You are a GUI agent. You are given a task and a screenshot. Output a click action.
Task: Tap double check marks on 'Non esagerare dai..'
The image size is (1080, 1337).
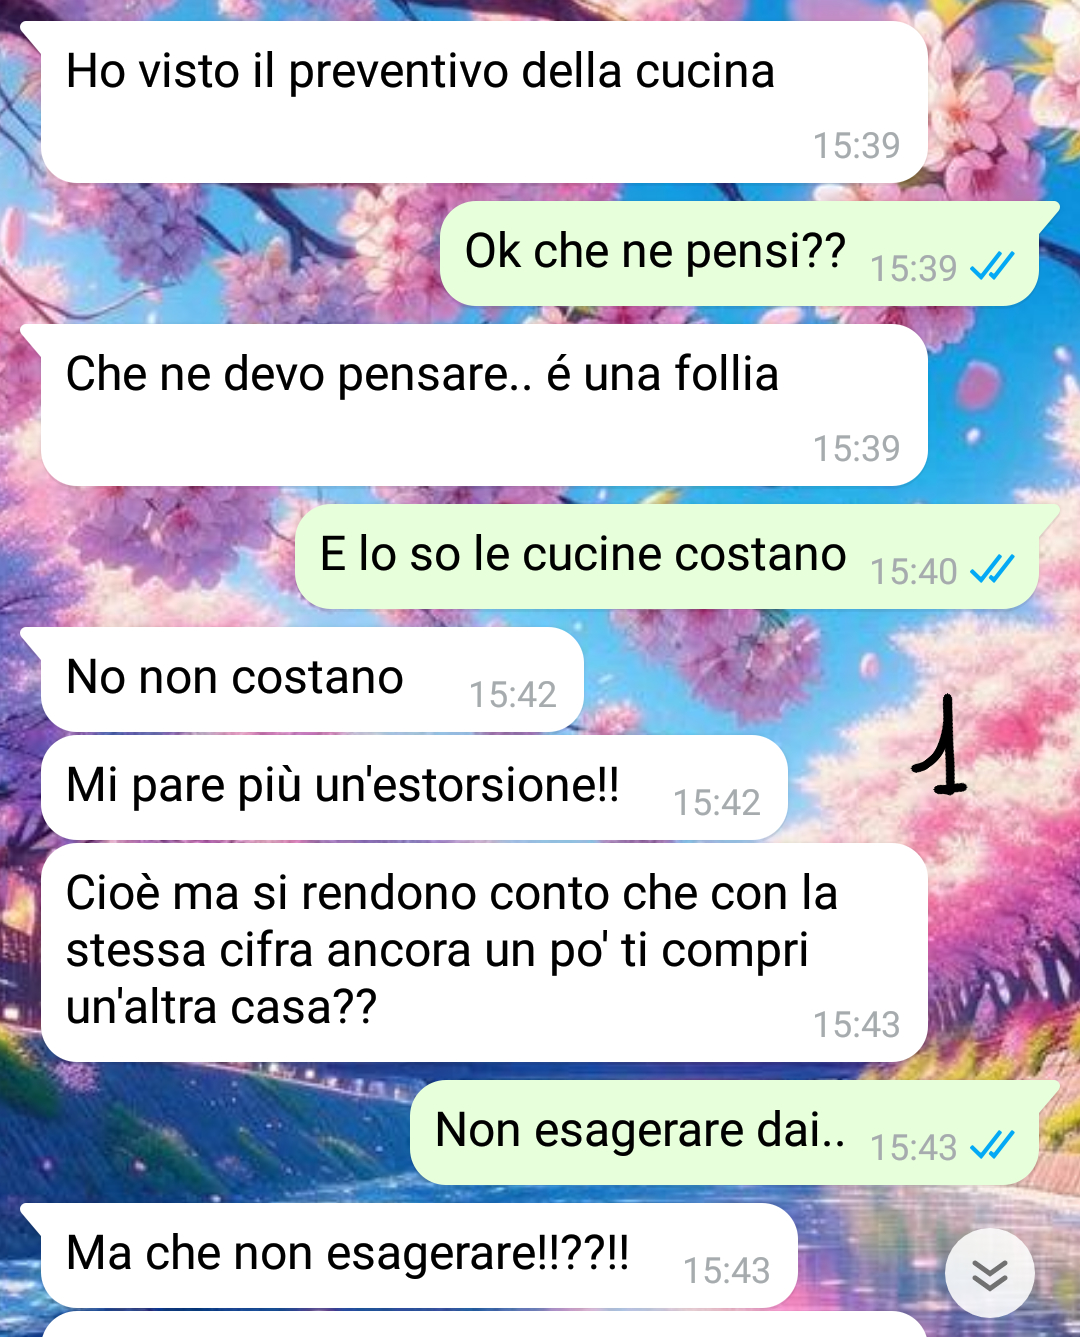992,1145
